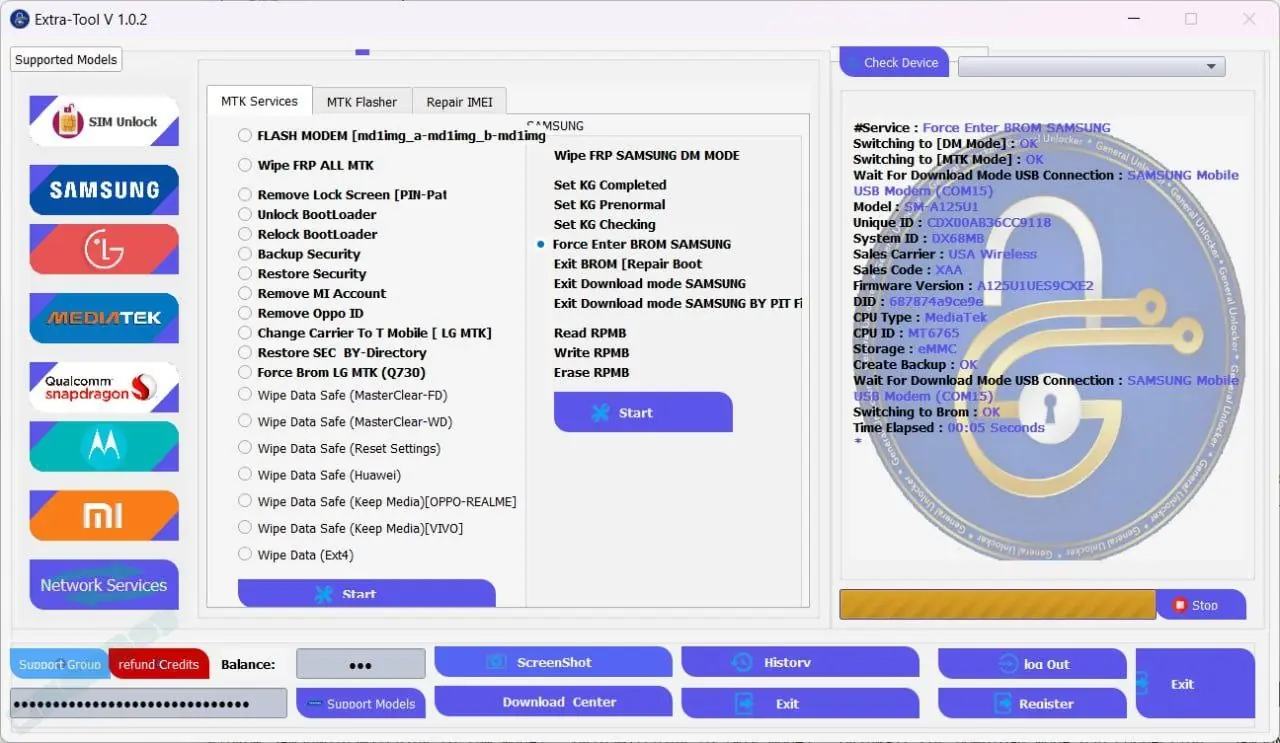Screen dimensions: 1280x743
Task: Select the Samsung brand logo
Action: (x=104, y=190)
